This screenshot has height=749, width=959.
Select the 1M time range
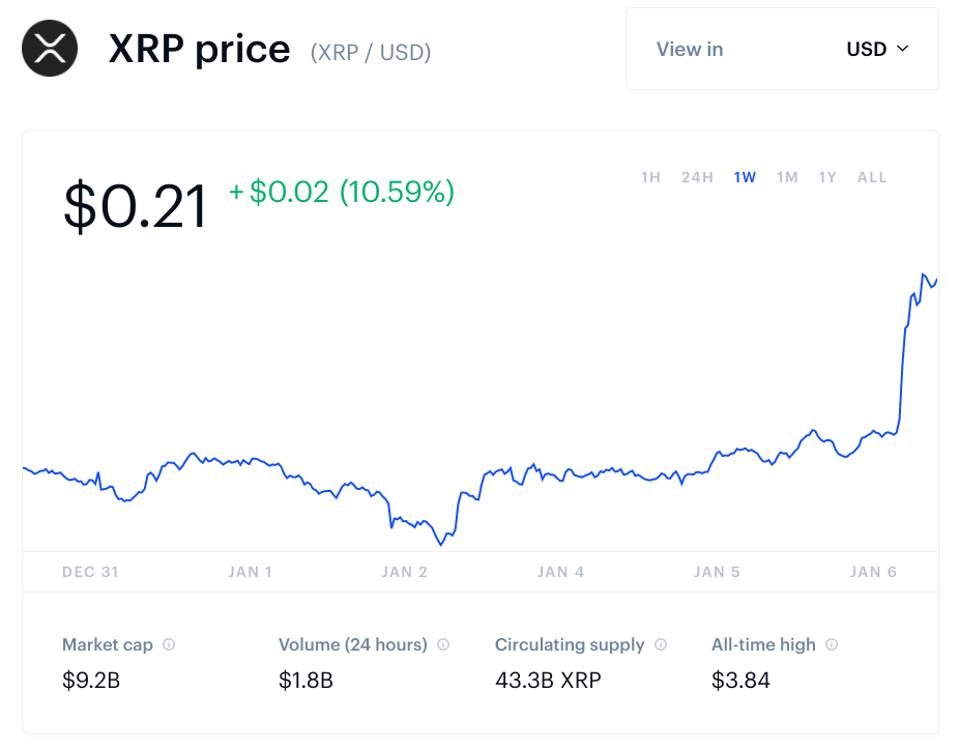787,177
